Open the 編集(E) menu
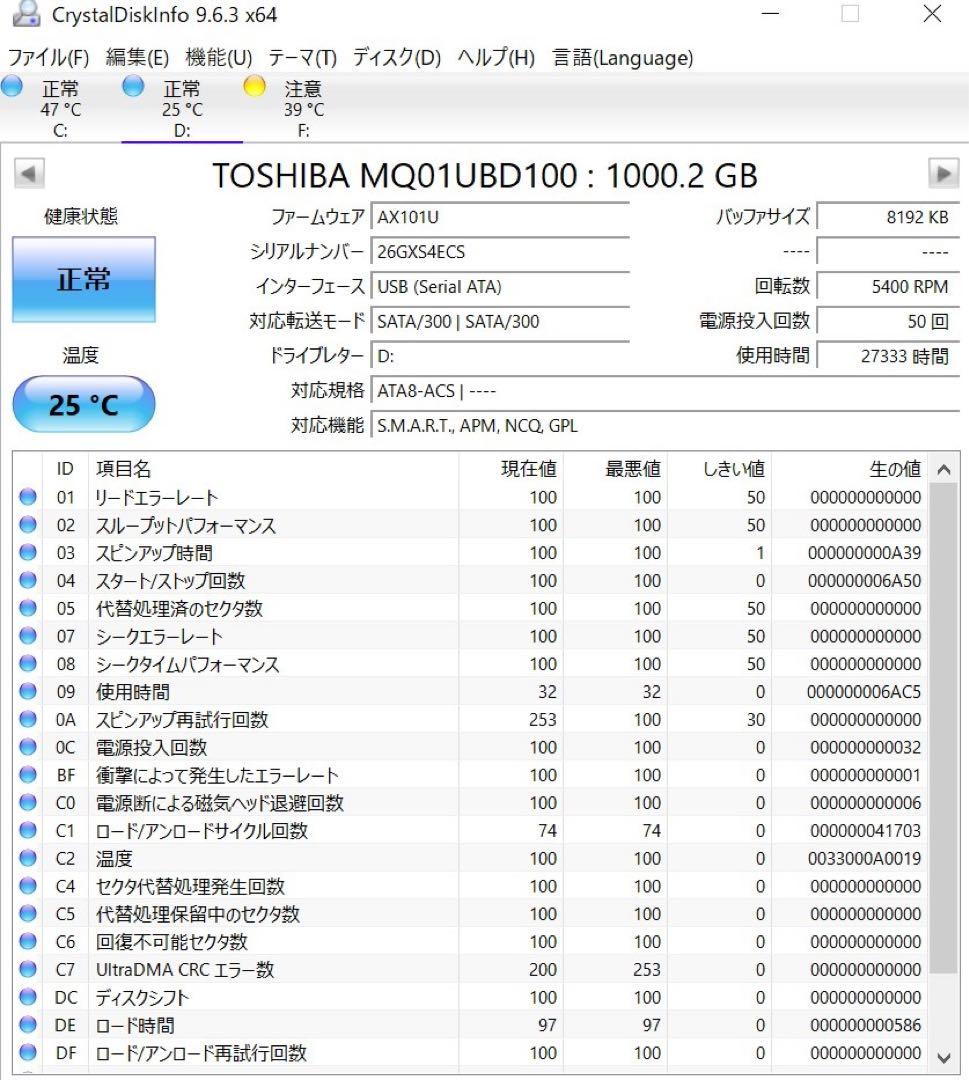 (x=137, y=57)
